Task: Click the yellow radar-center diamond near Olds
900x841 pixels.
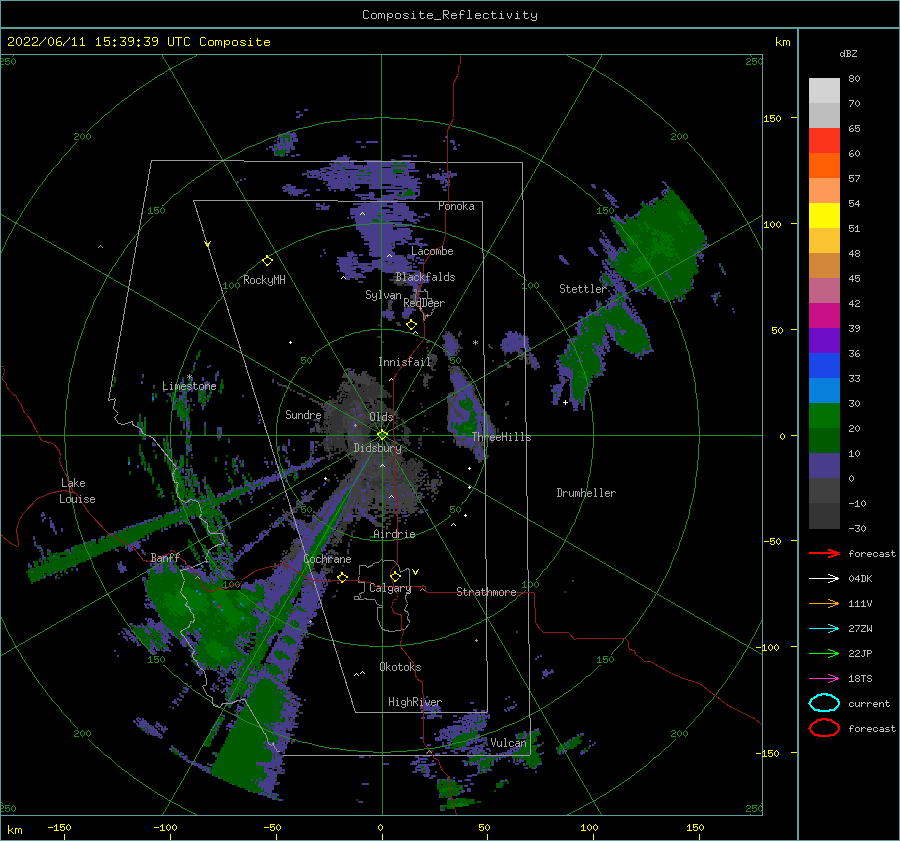Action: (382, 435)
